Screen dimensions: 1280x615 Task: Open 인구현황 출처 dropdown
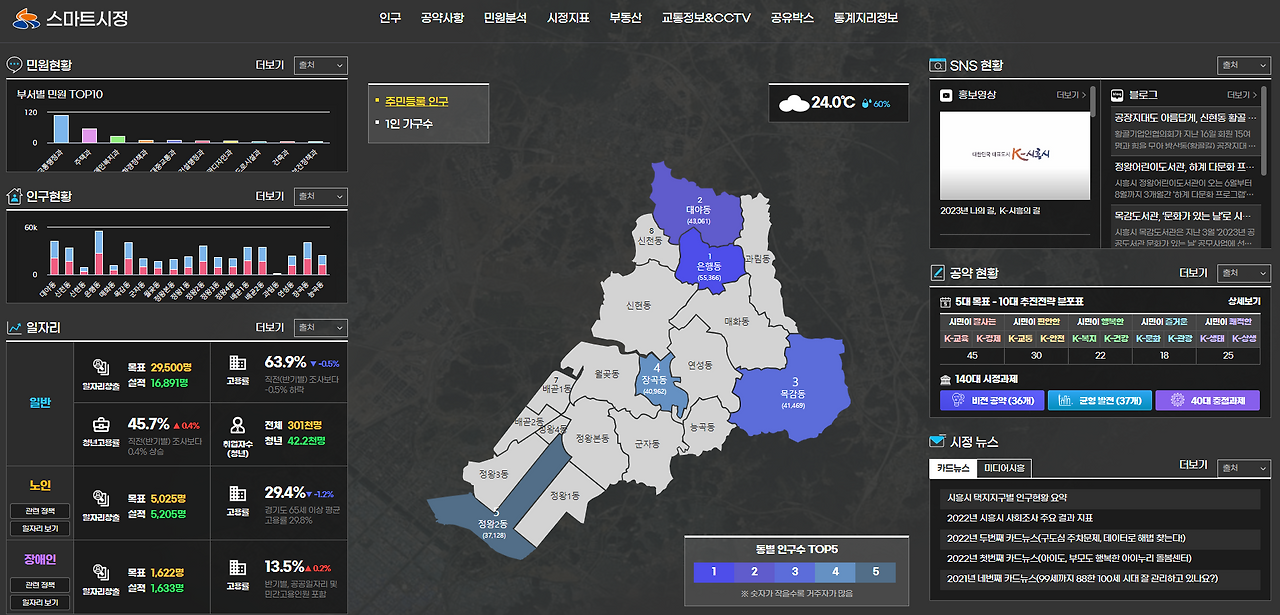321,196
